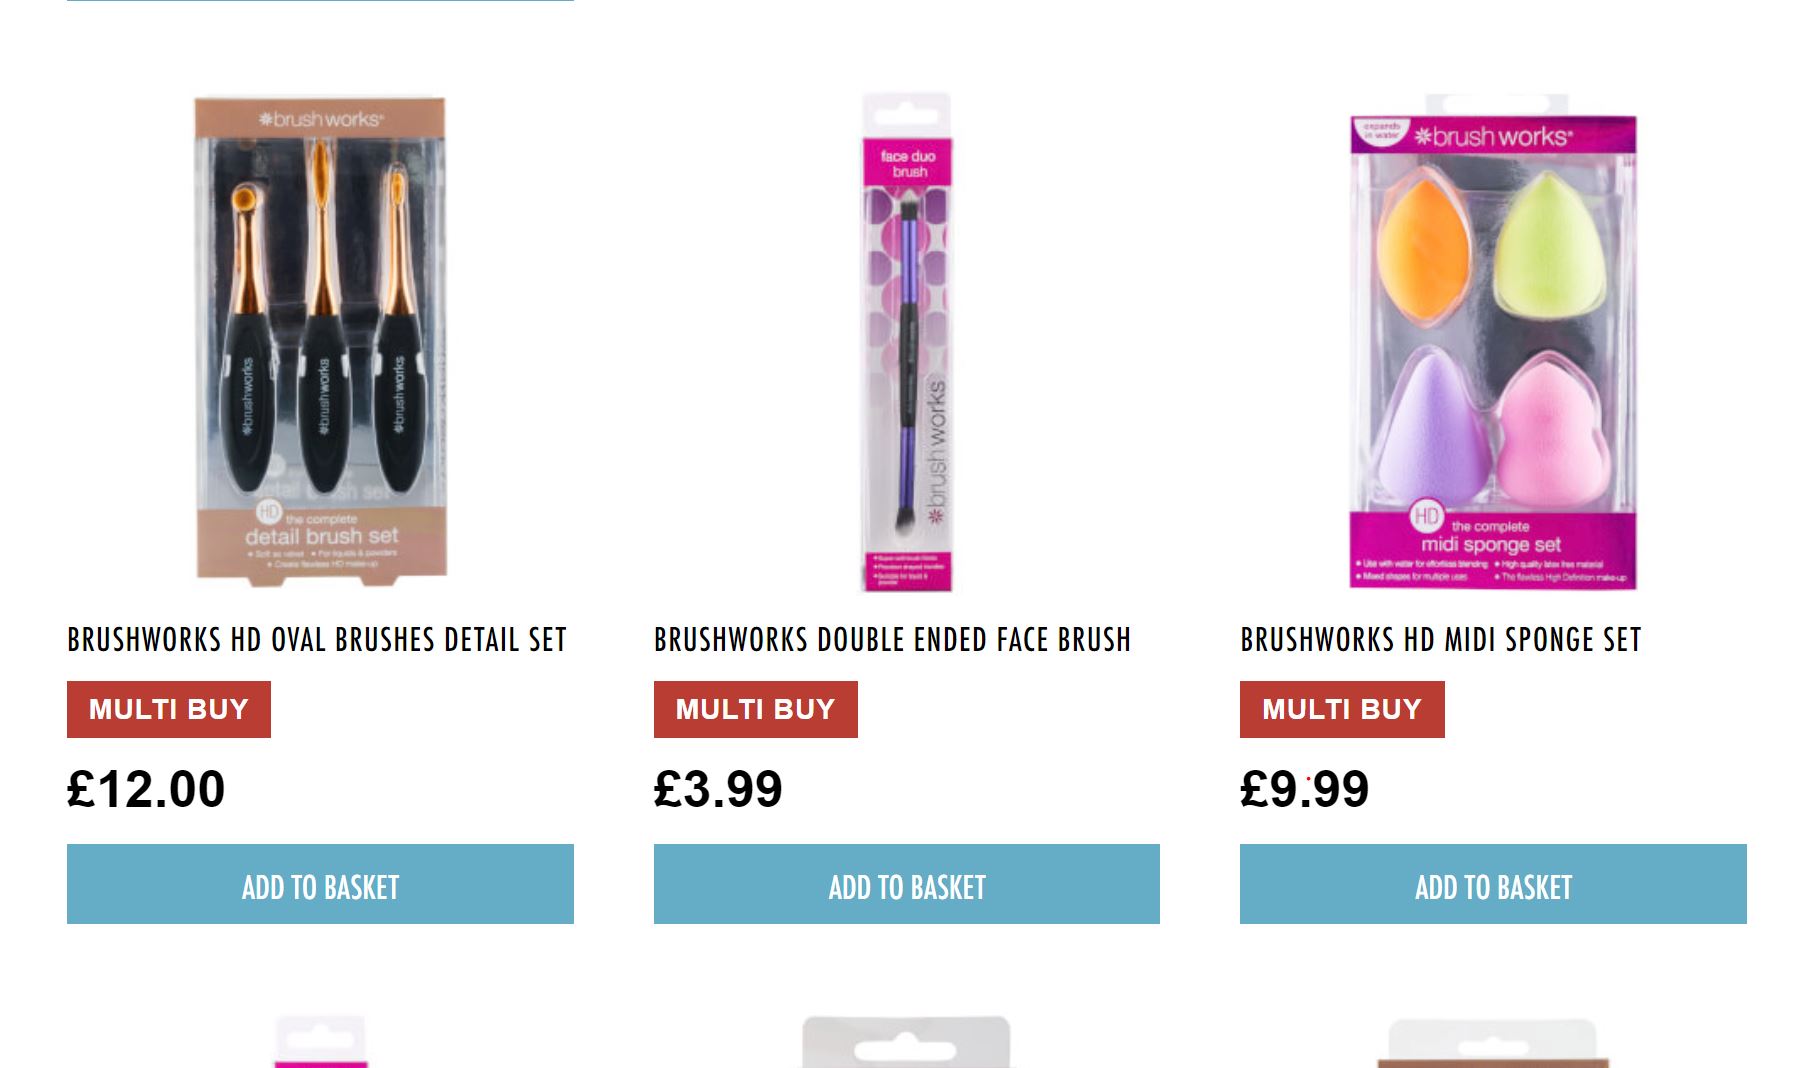Click the £9.99 price
Viewport: 1796px width, 1068px height.
point(1304,789)
